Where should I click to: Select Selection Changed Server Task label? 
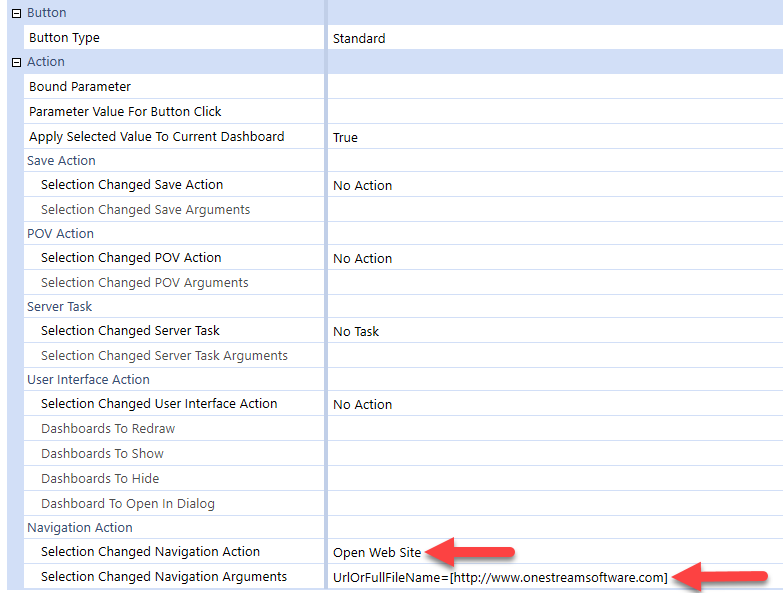click(130, 330)
